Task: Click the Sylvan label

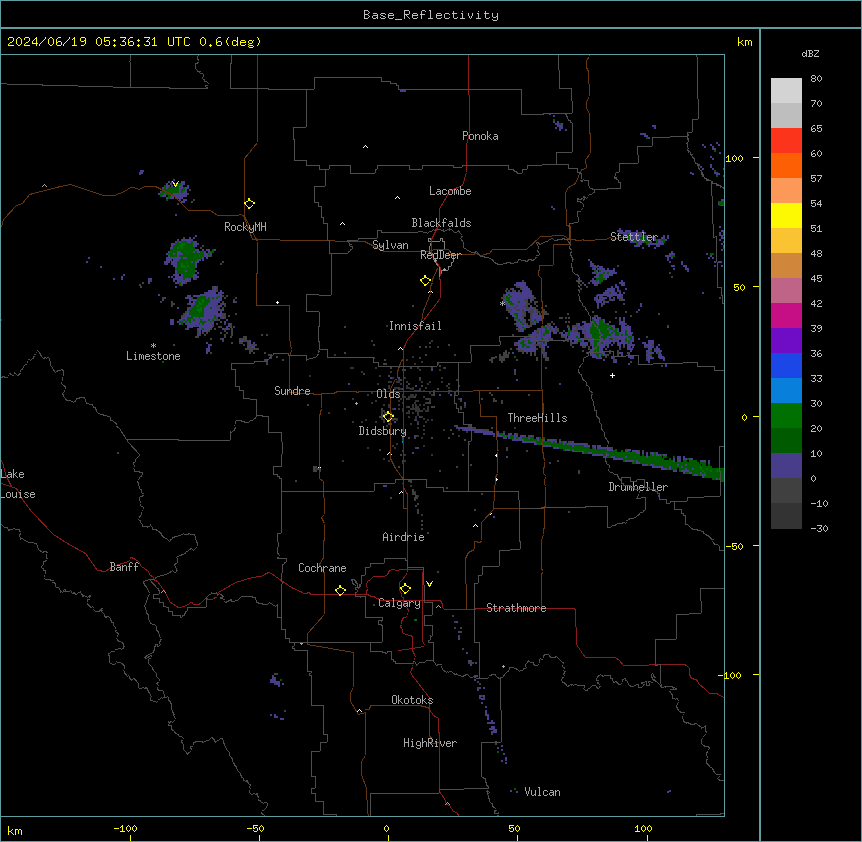Action: (390, 245)
